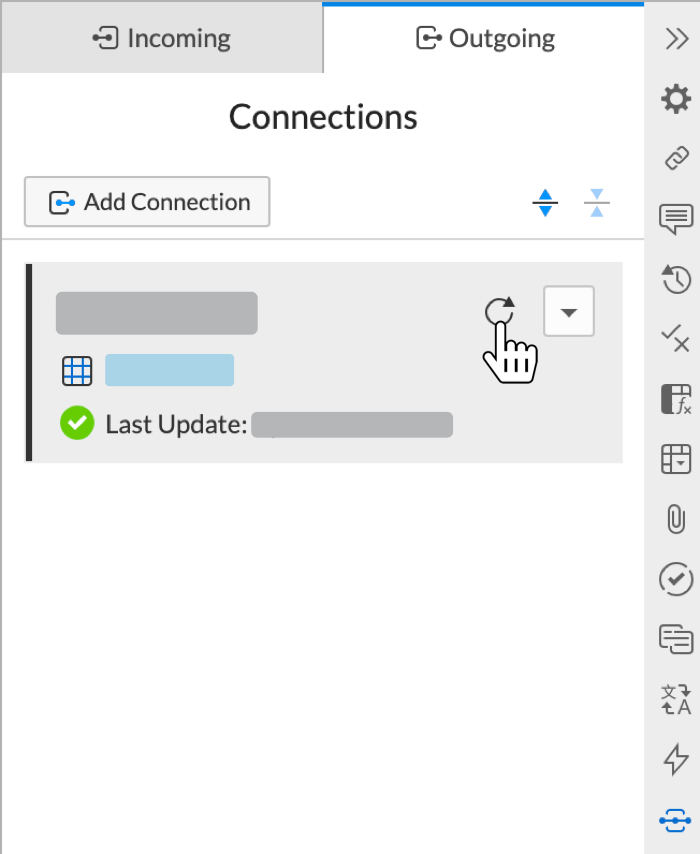
Task: Click the green Last Update status badge
Action: [77, 424]
